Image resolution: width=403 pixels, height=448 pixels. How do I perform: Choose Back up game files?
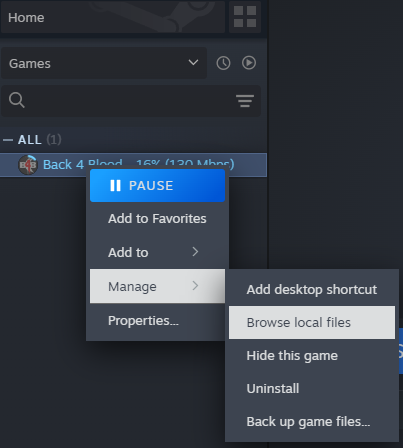tap(312, 421)
